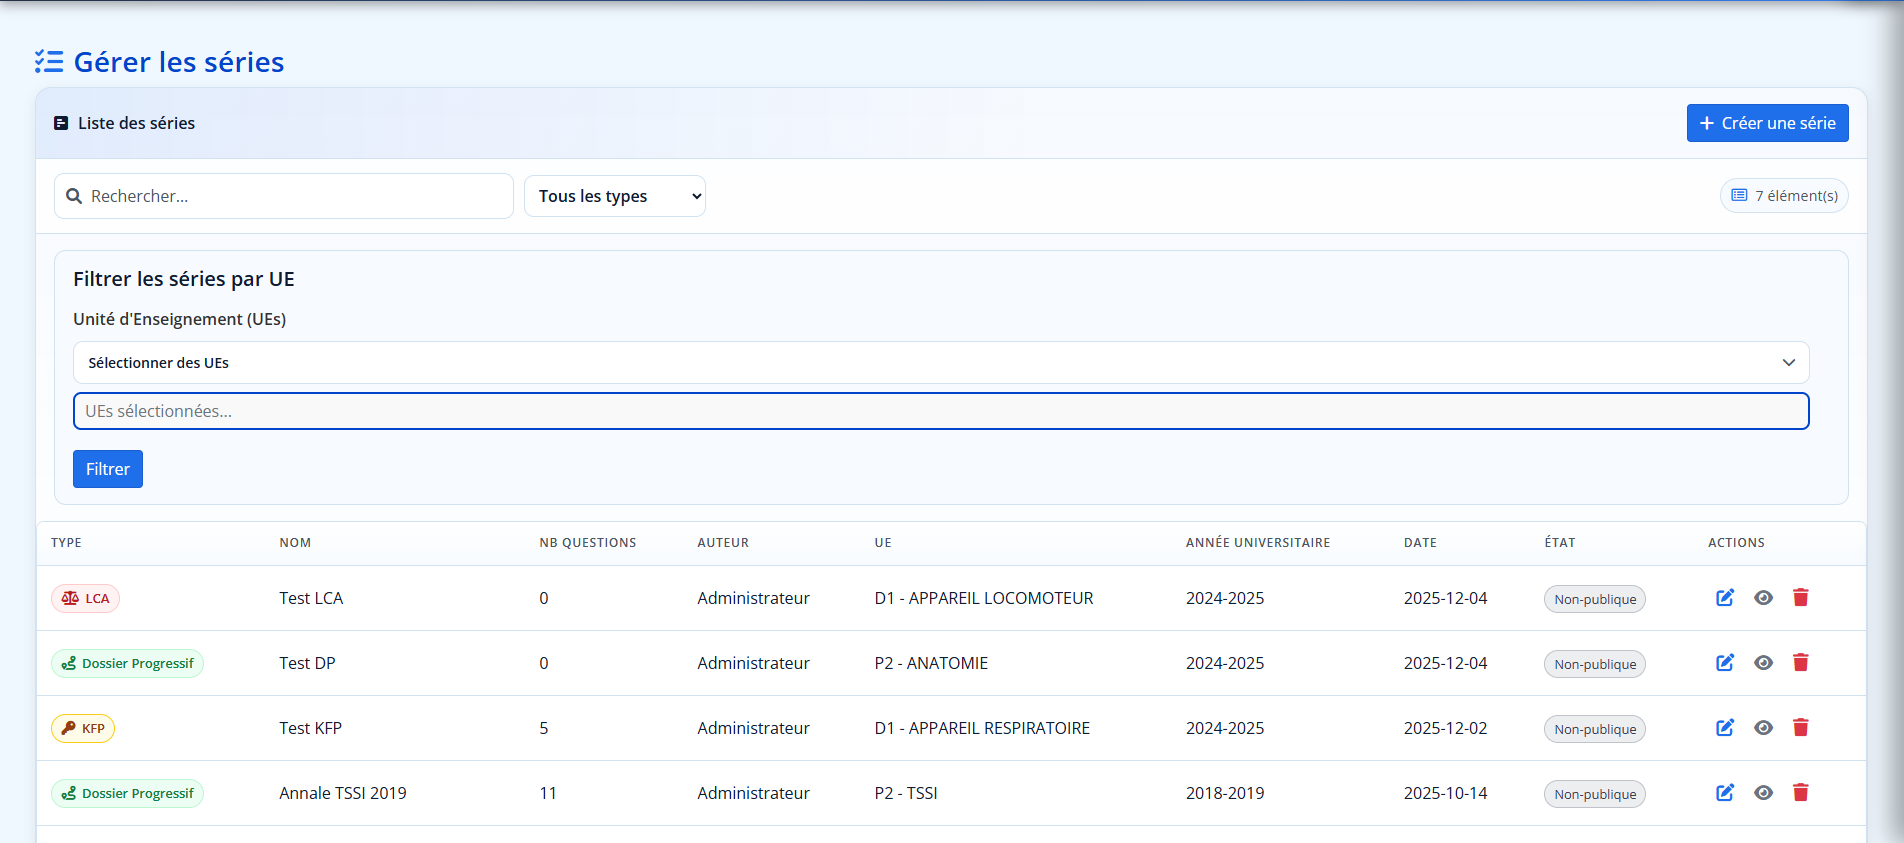Click the Nom column header
1904x843 pixels.
pyautogui.click(x=295, y=543)
